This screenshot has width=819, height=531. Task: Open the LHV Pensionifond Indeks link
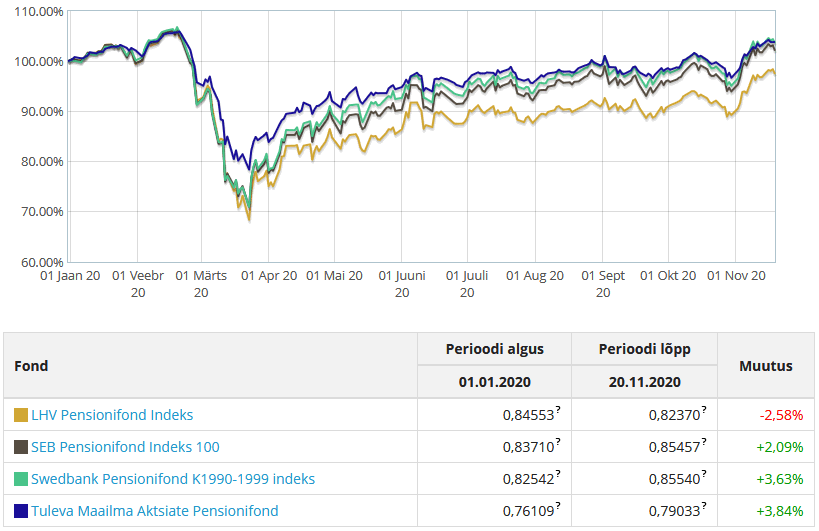click(x=112, y=415)
